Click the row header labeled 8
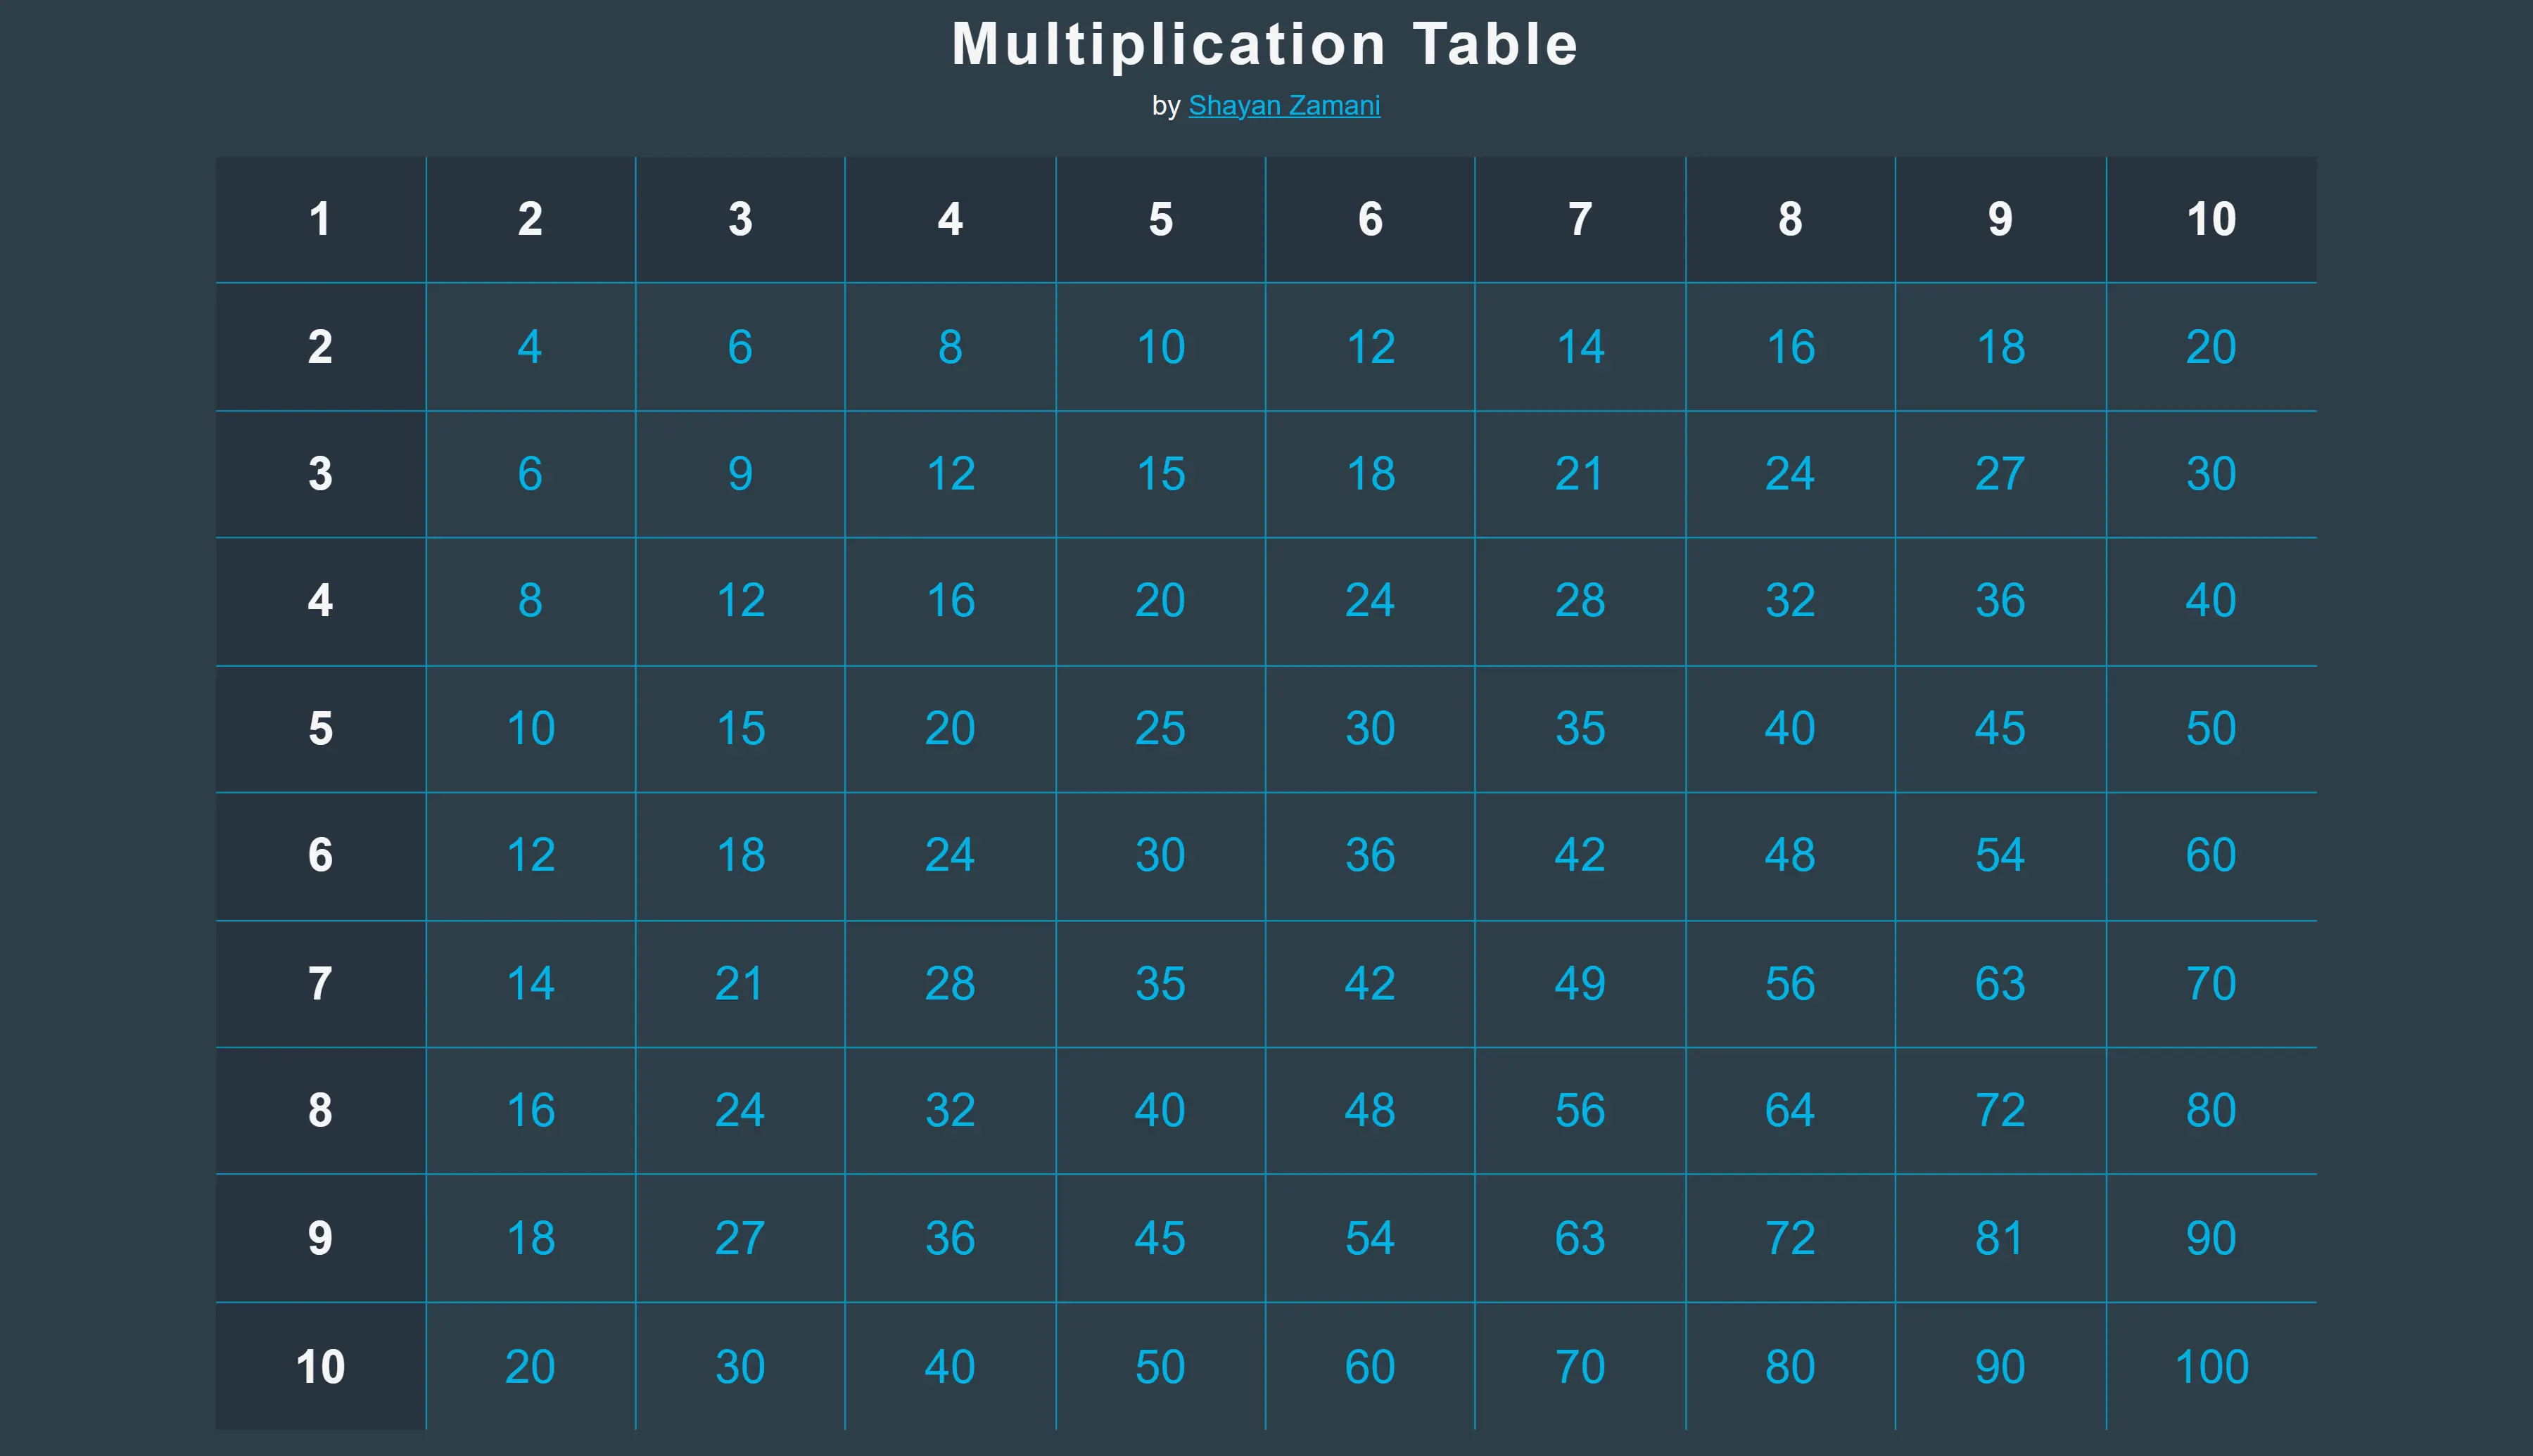This screenshot has width=2533, height=1456. point(320,1110)
